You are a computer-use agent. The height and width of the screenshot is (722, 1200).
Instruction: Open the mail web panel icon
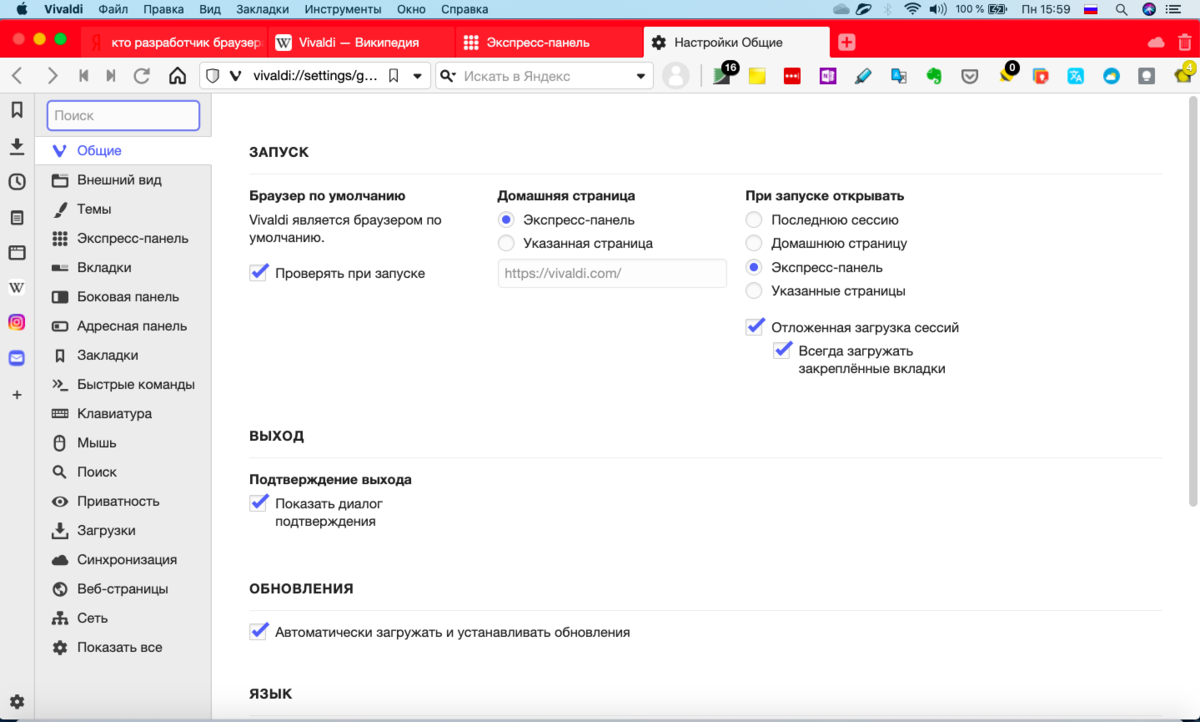pyautogui.click(x=17, y=358)
